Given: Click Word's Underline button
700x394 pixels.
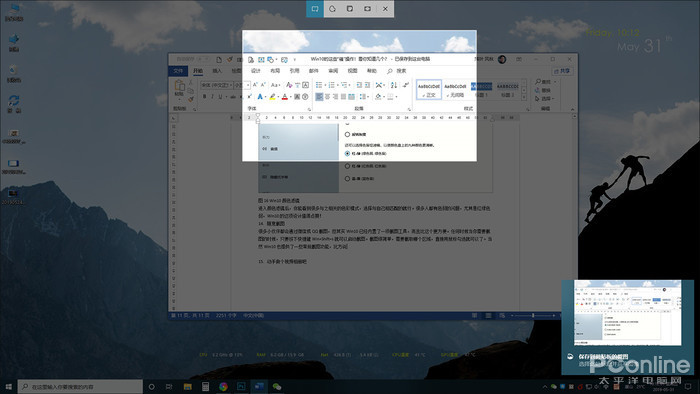Looking at the screenshot, I should (x=220, y=96).
